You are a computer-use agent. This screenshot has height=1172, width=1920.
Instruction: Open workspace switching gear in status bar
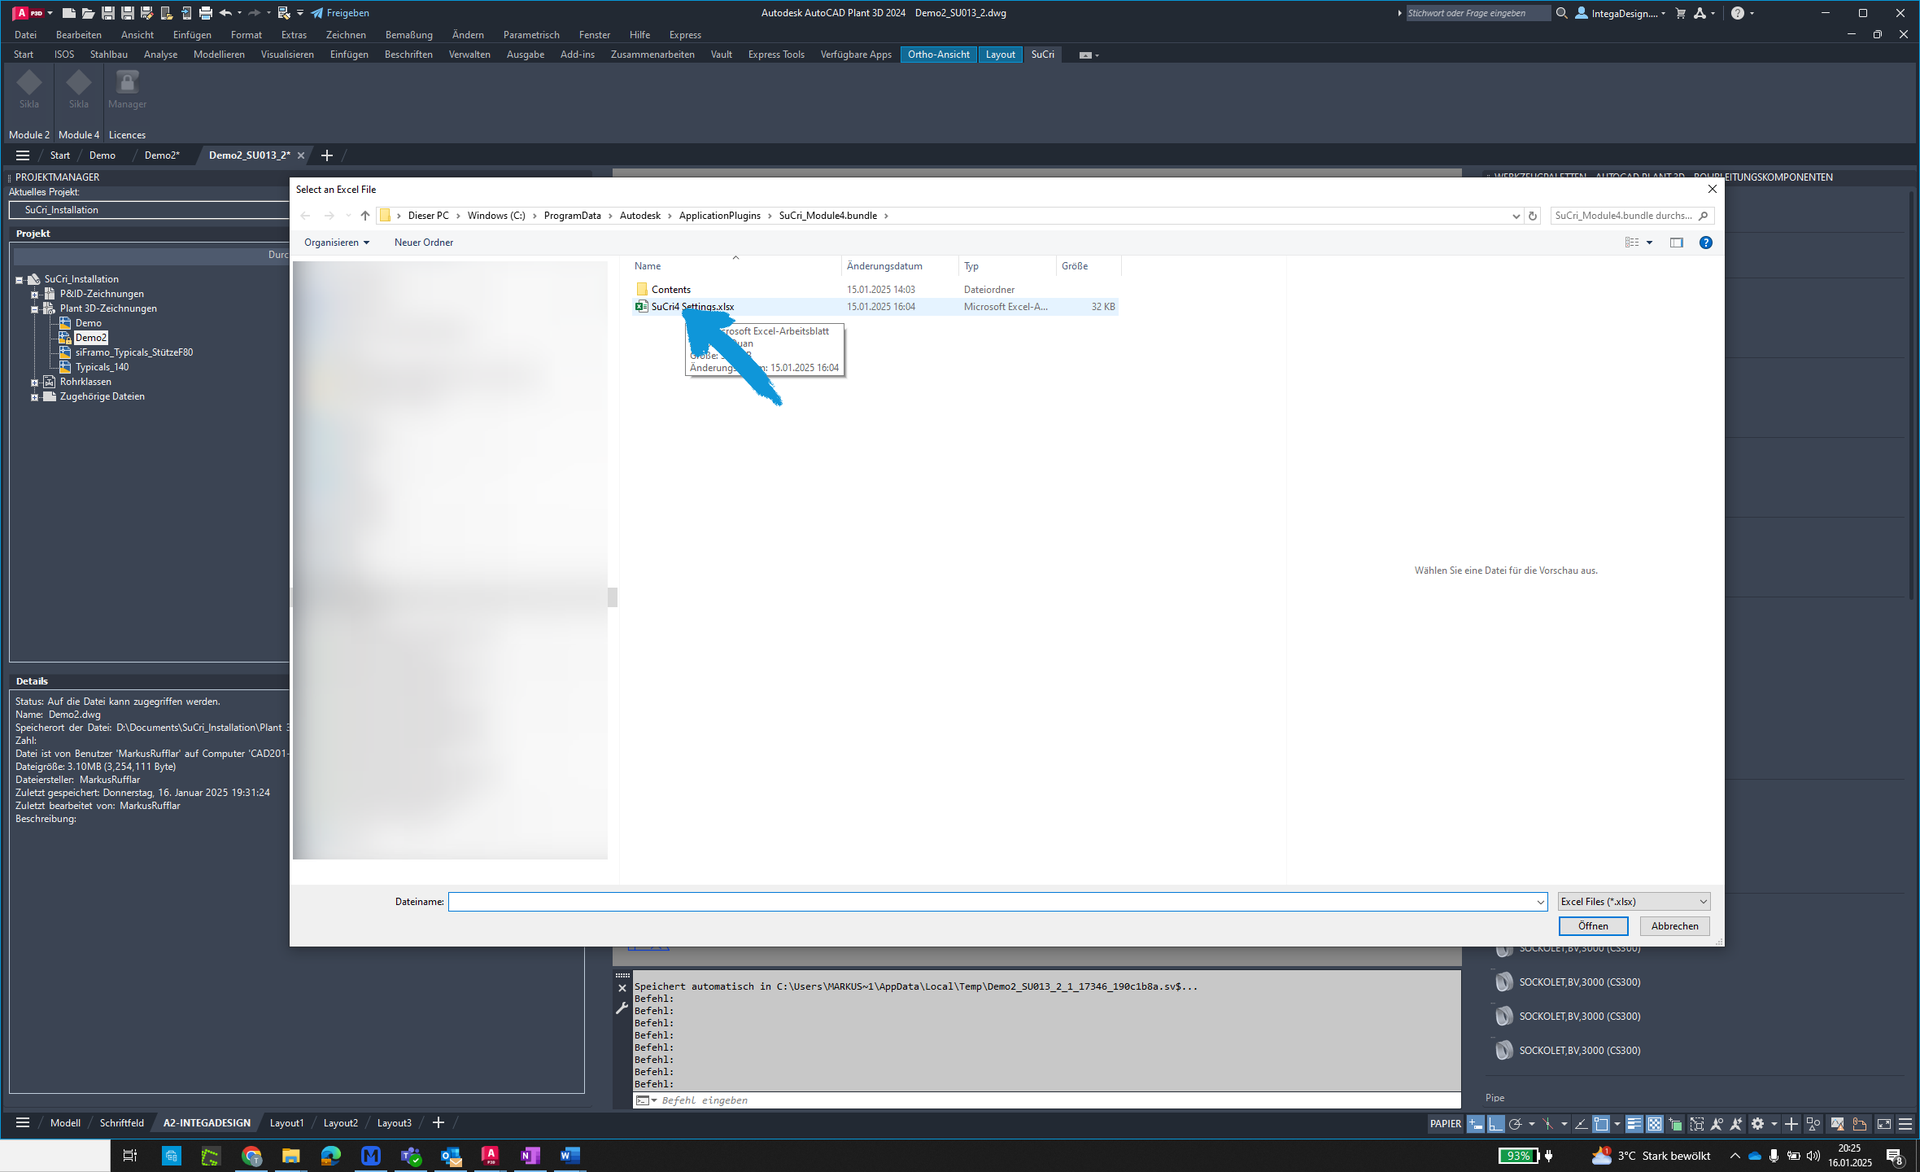pos(1757,1125)
